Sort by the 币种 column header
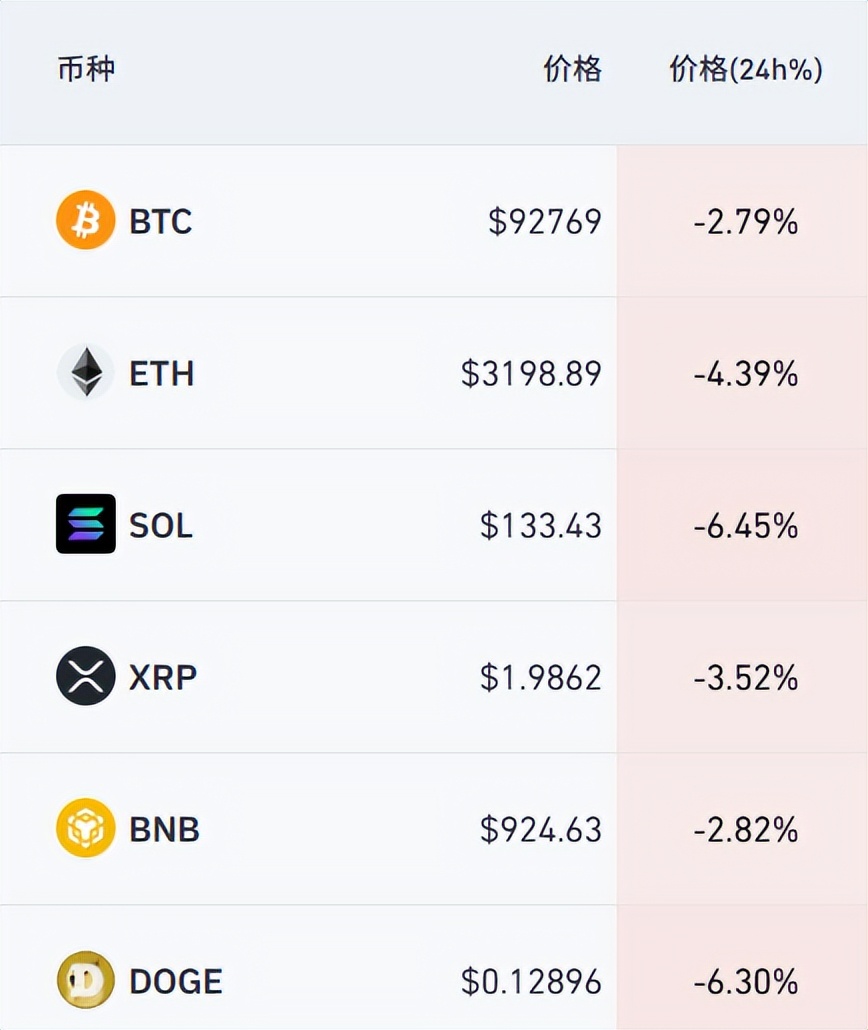 tap(86, 69)
